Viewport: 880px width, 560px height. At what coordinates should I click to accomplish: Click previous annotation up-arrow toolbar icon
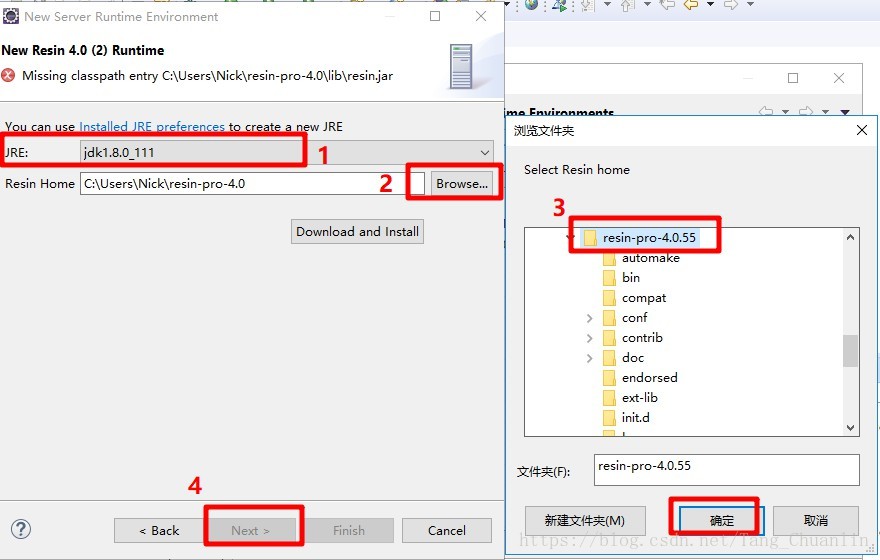(627, 5)
